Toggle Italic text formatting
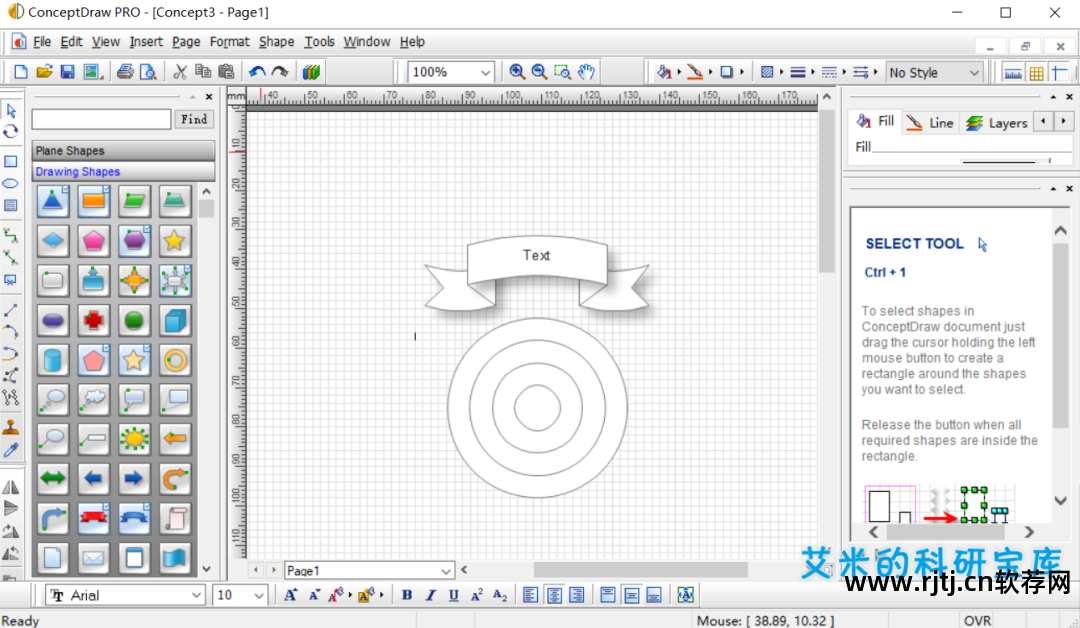The width and height of the screenshot is (1080, 628). [x=430, y=595]
